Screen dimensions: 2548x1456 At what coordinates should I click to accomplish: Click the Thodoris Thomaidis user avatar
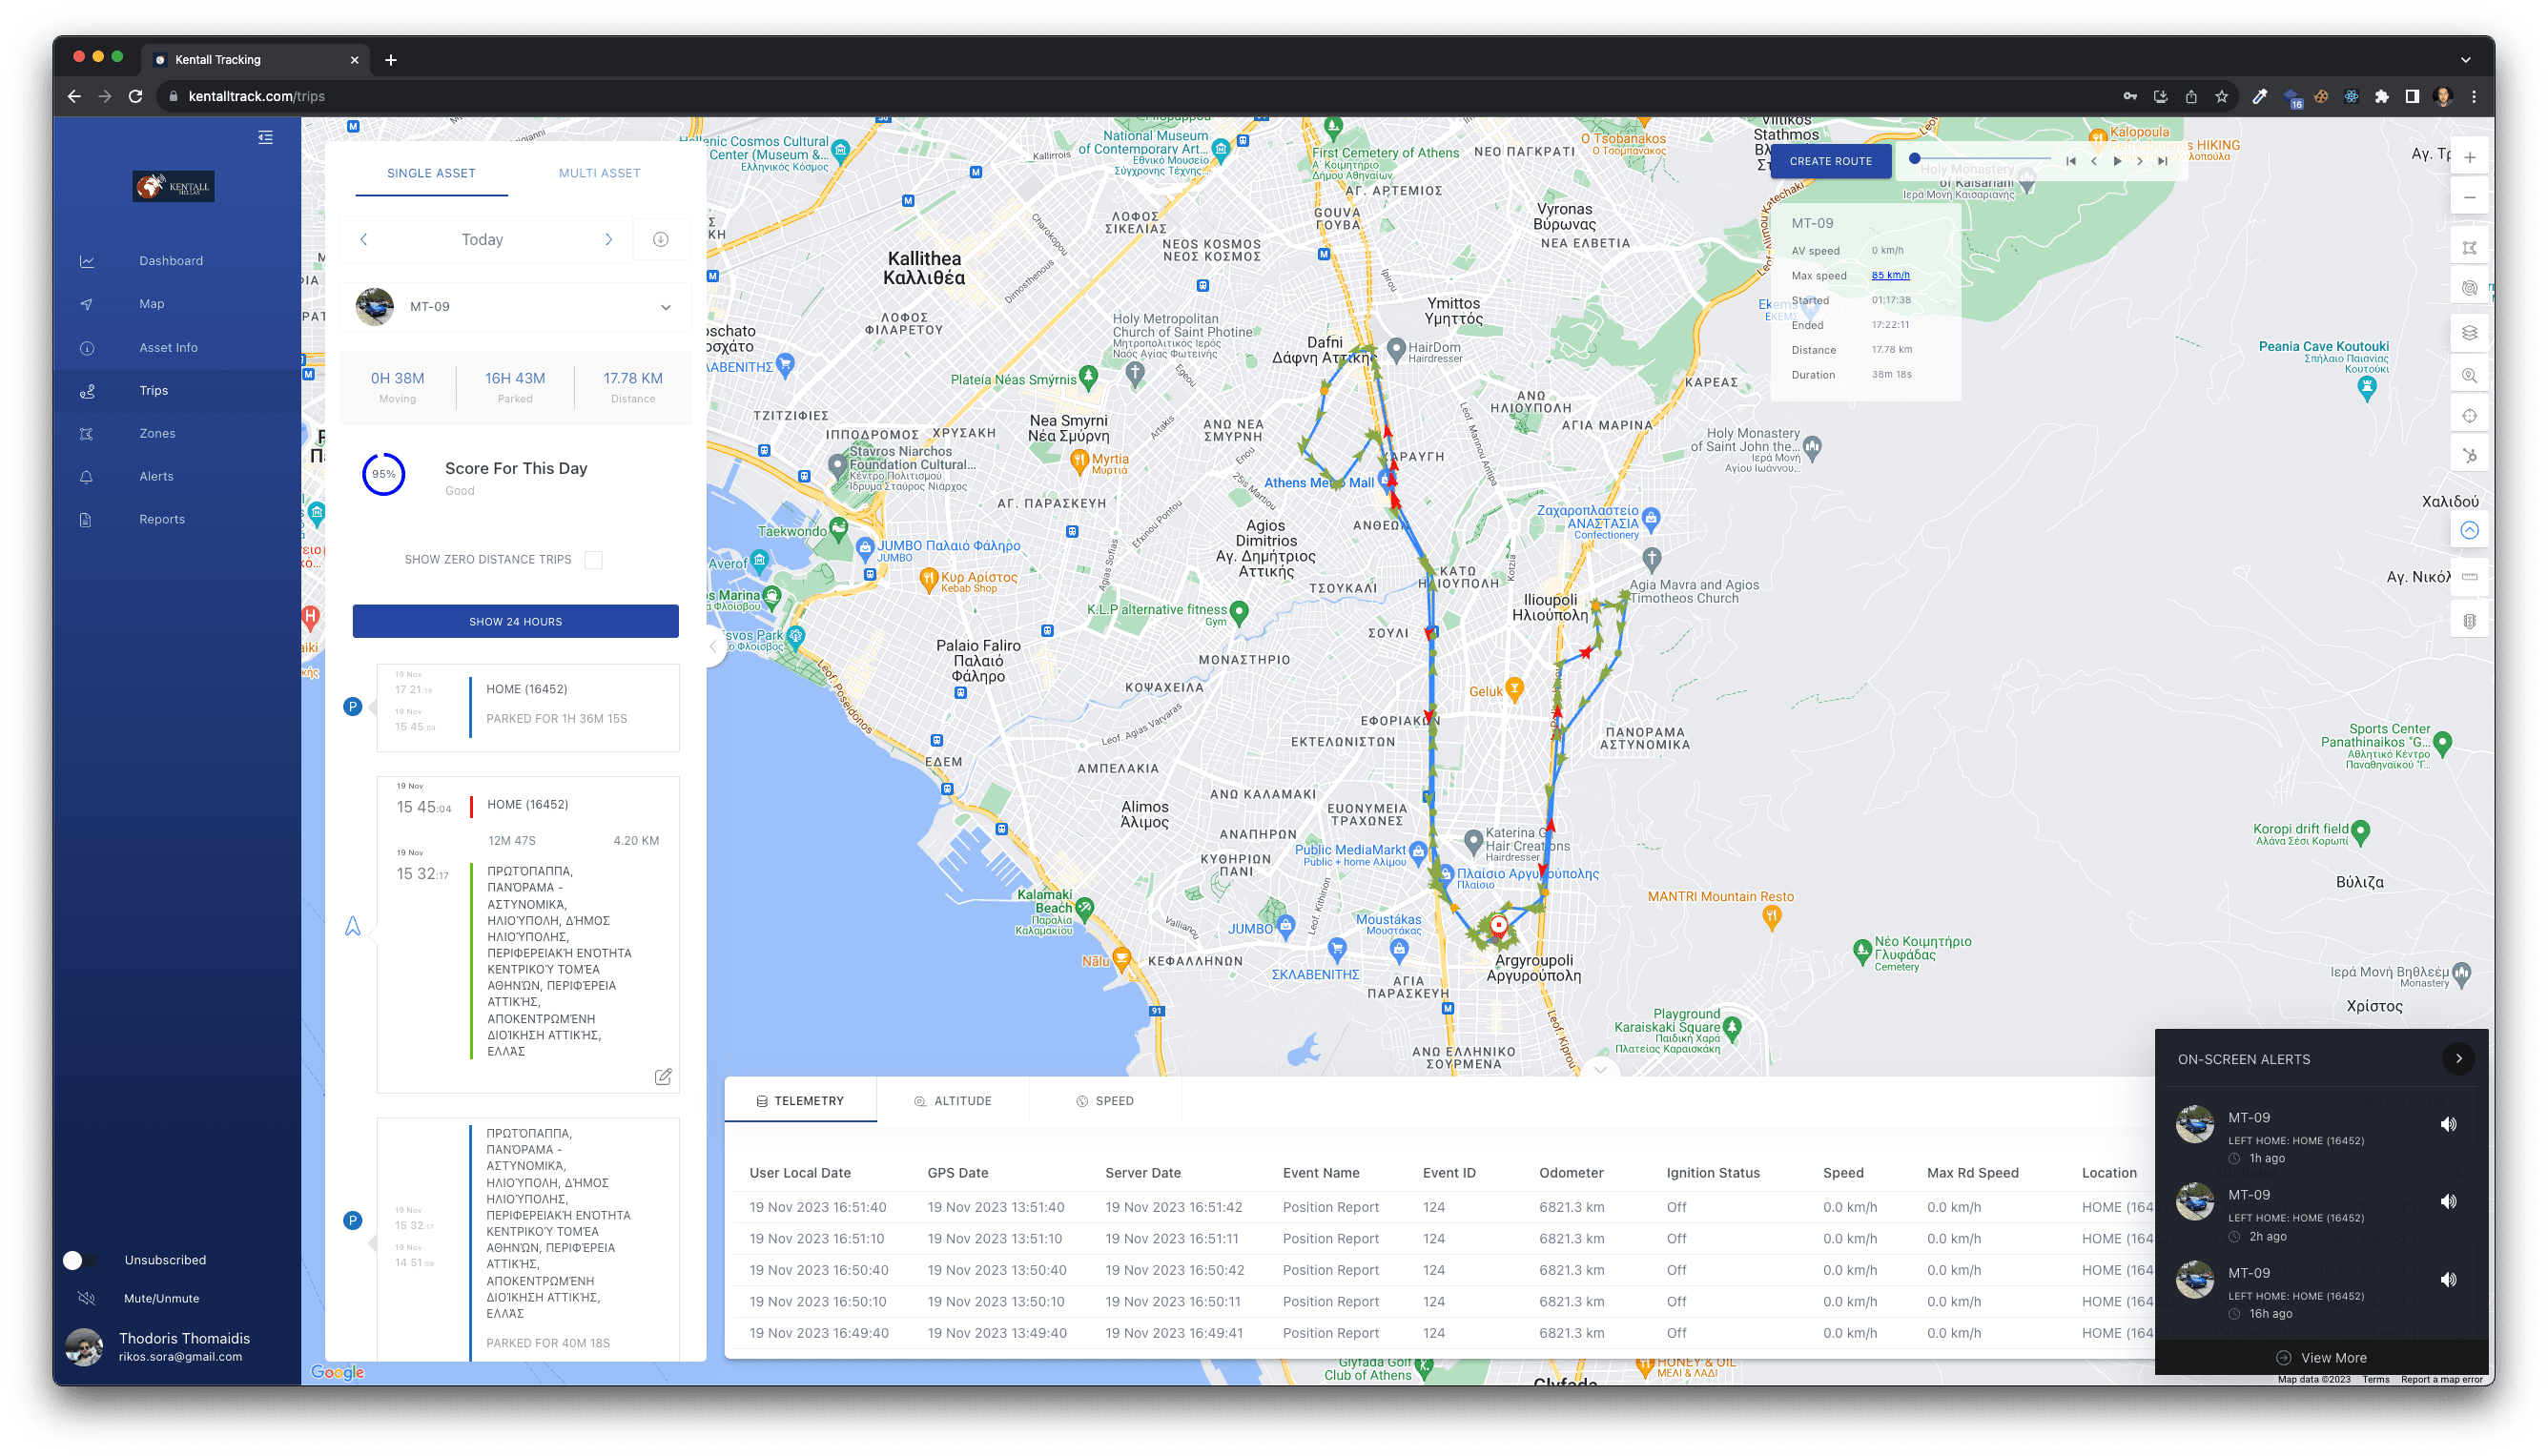point(84,1346)
